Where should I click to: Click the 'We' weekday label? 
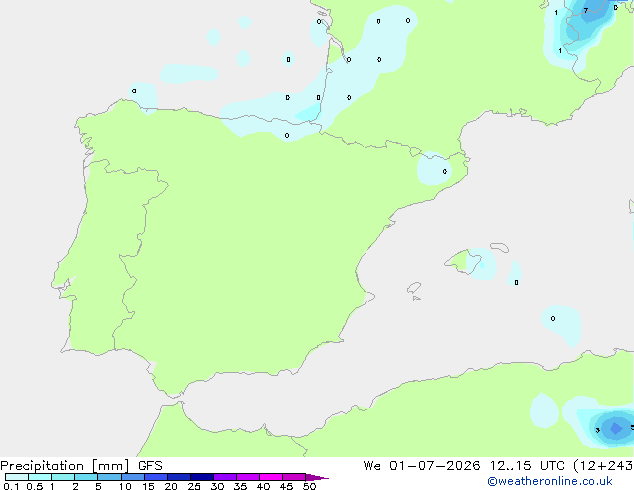point(372,466)
